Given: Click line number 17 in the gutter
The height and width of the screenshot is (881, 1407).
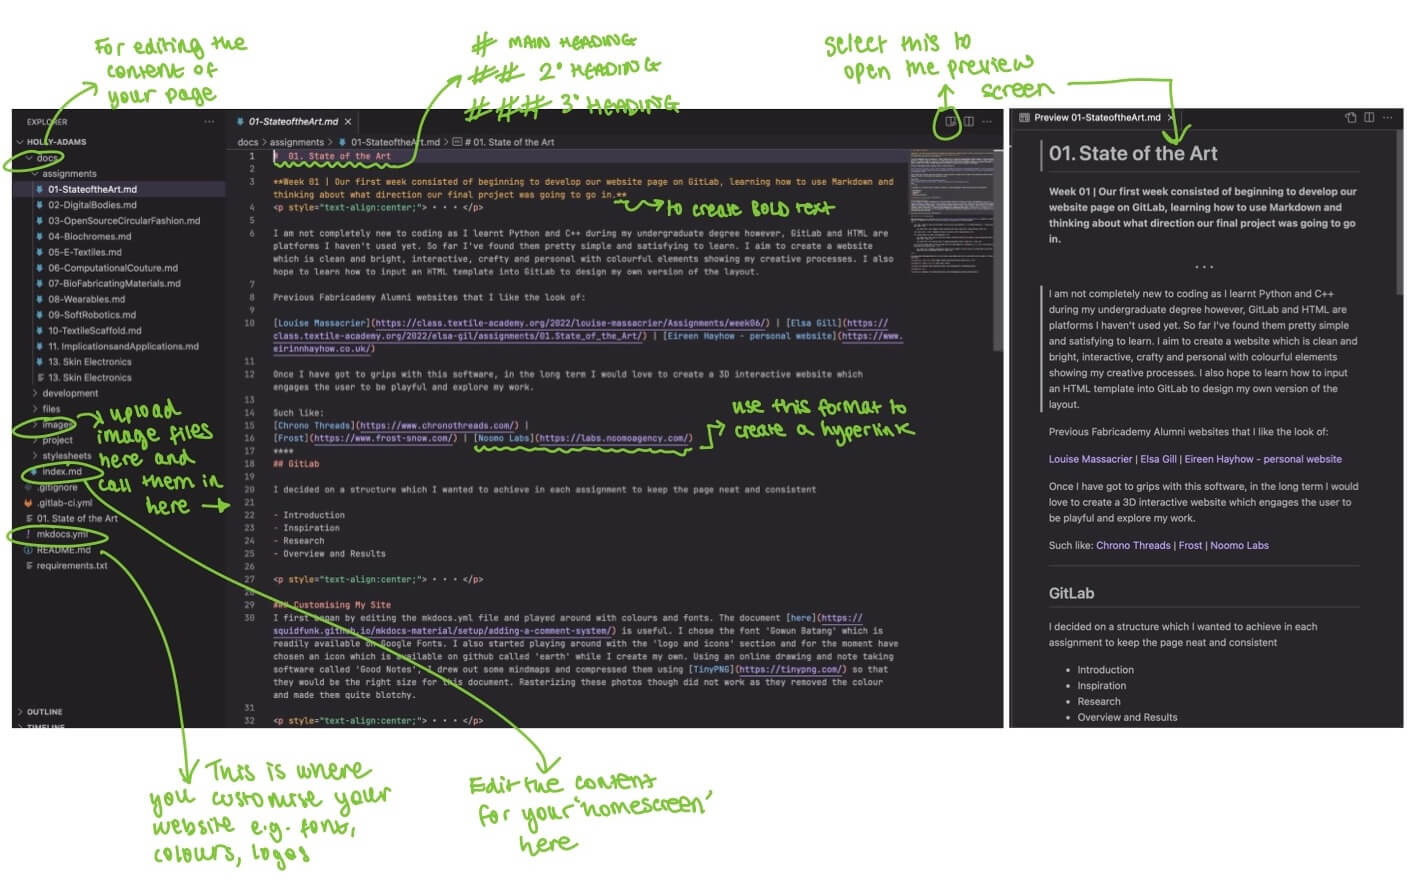Looking at the screenshot, I should [250, 451].
